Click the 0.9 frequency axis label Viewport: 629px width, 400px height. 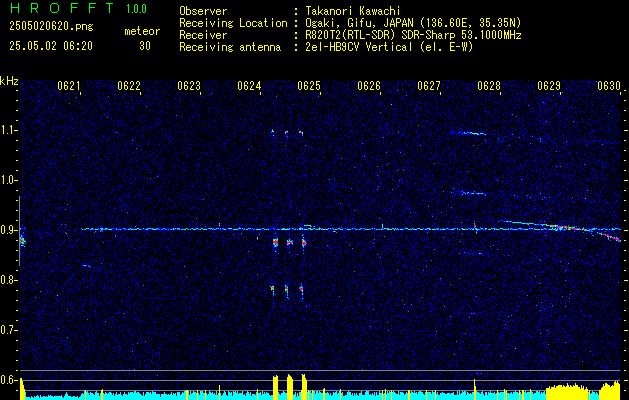[x=9, y=230]
